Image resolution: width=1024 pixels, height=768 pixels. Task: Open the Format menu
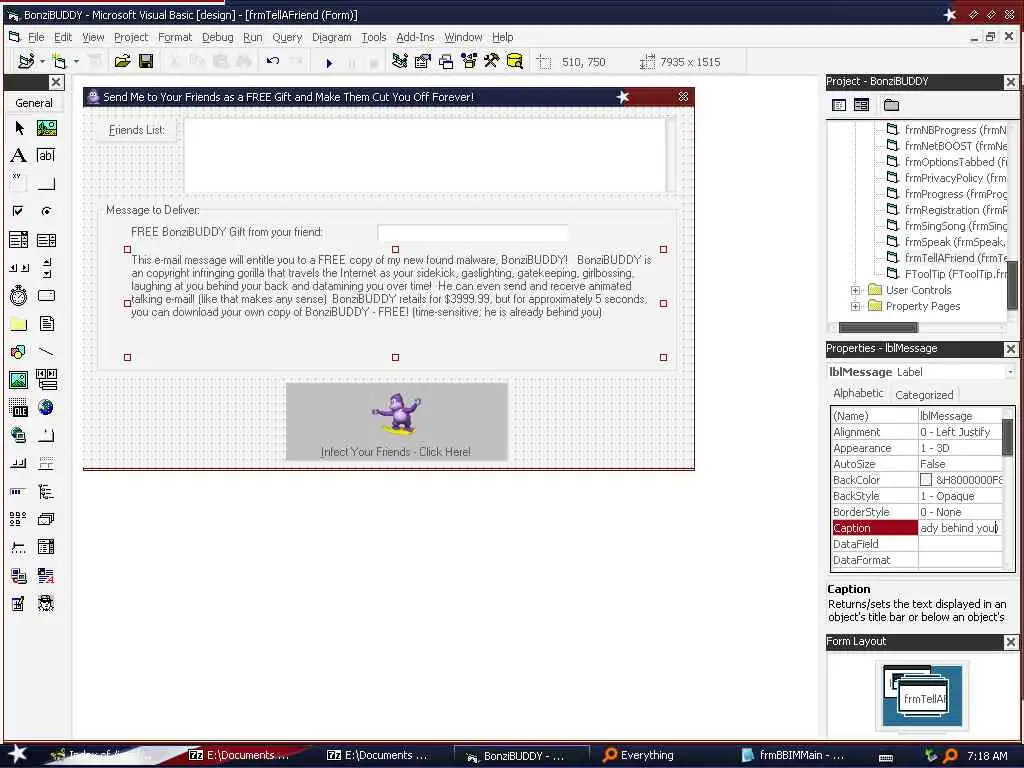tap(175, 37)
